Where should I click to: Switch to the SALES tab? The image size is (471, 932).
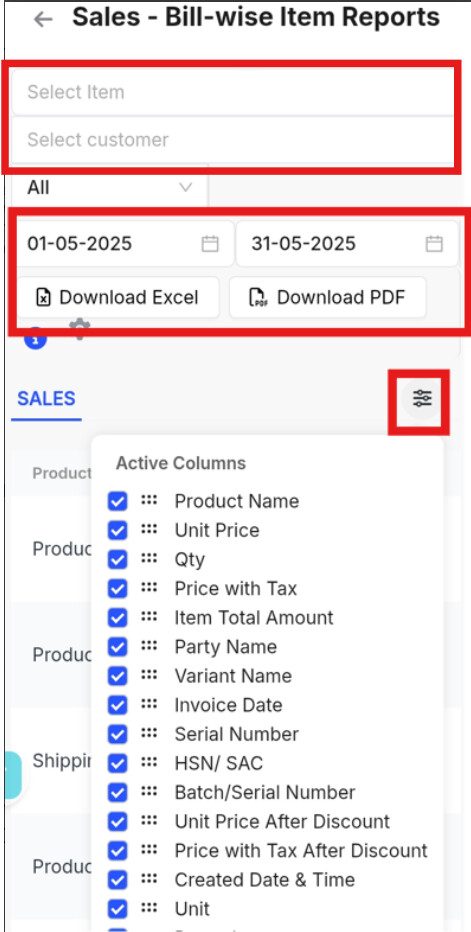pyautogui.click(x=46, y=399)
